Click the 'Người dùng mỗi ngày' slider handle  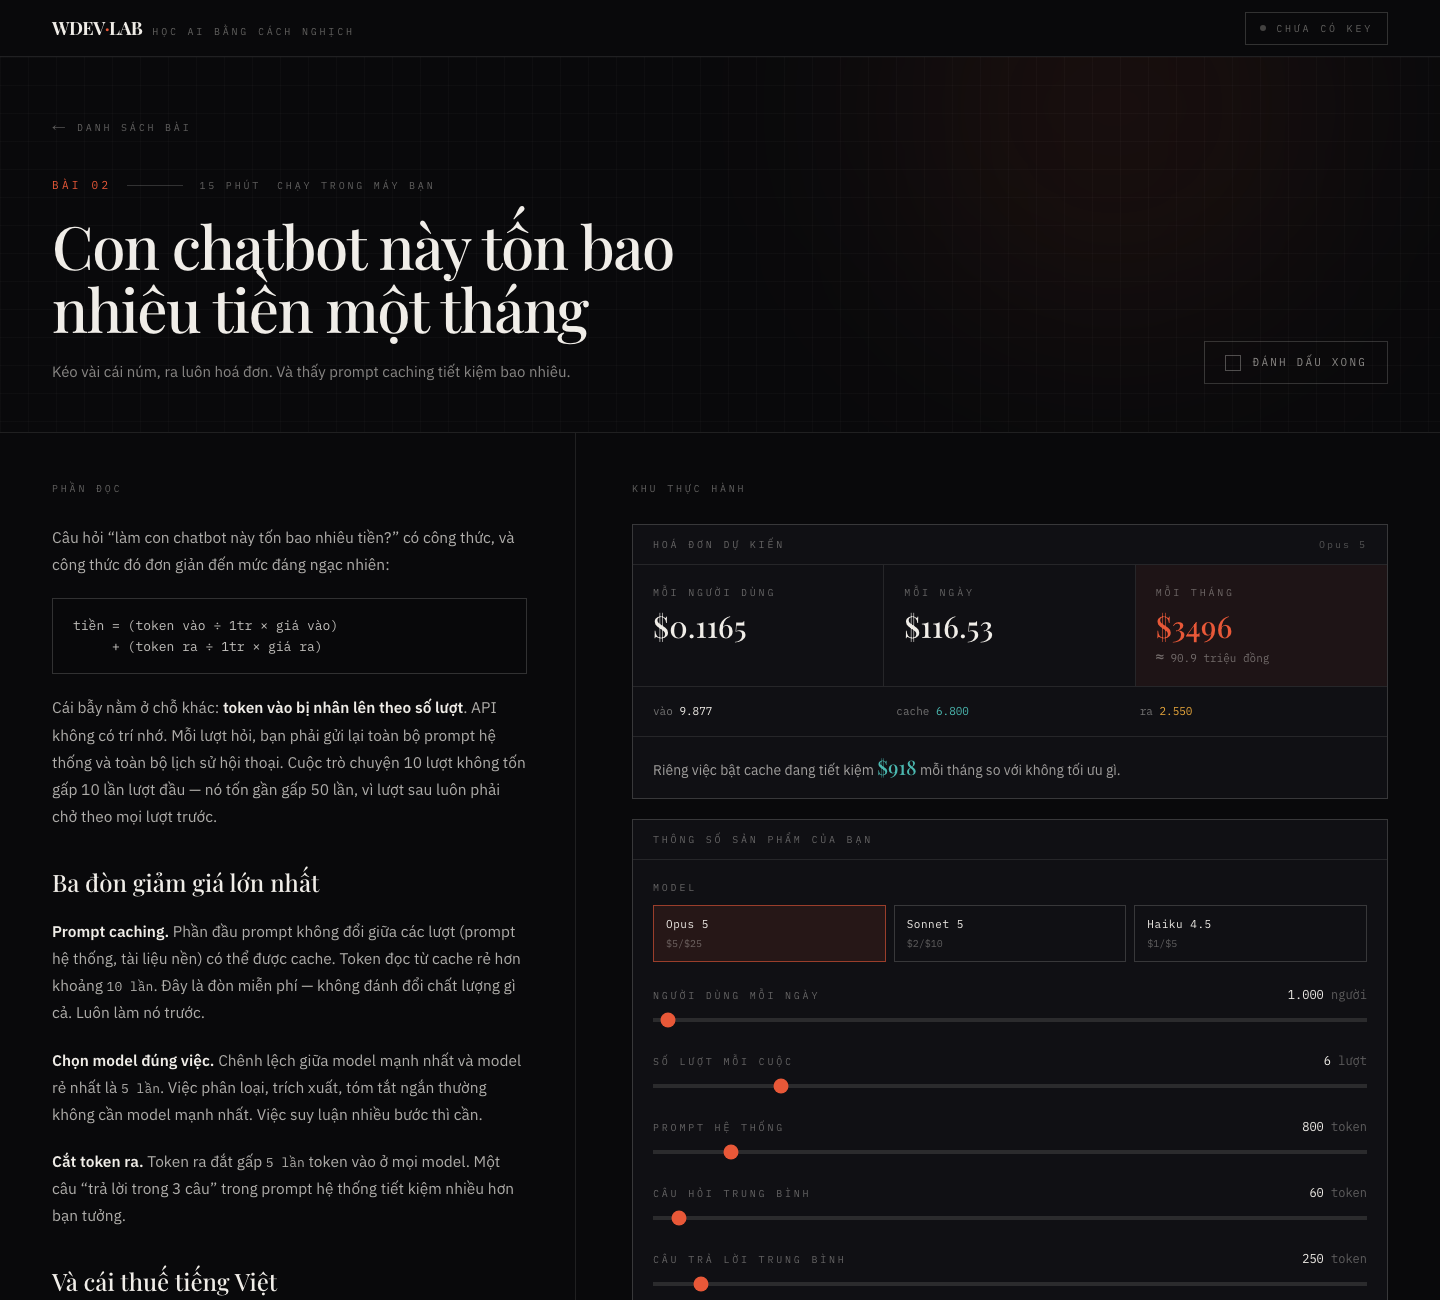(668, 1020)
